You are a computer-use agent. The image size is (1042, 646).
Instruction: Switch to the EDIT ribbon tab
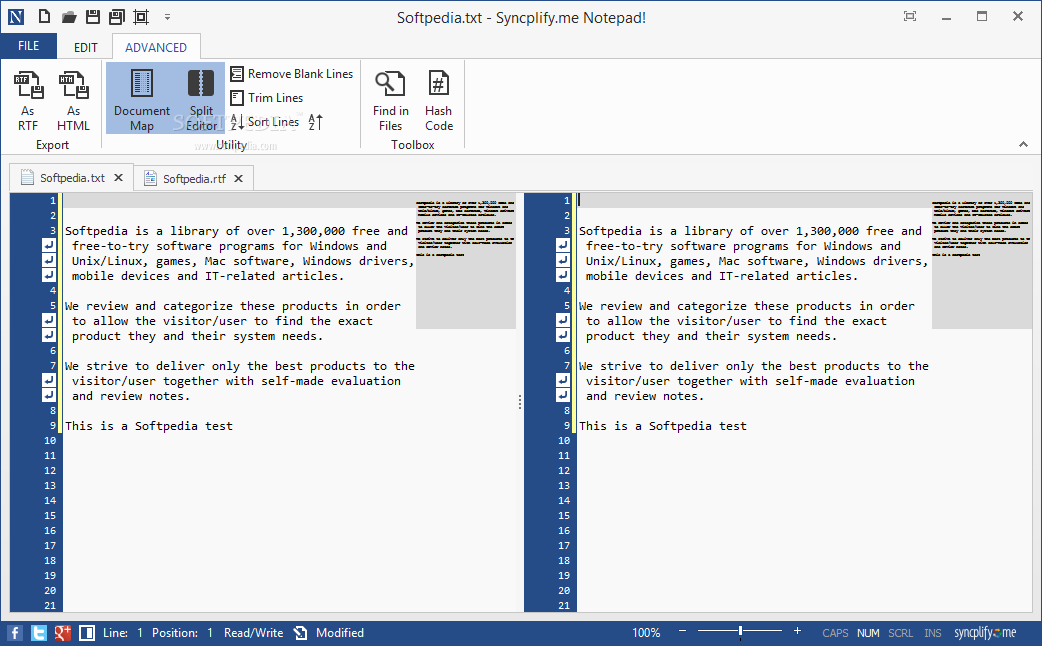(86, 47)
